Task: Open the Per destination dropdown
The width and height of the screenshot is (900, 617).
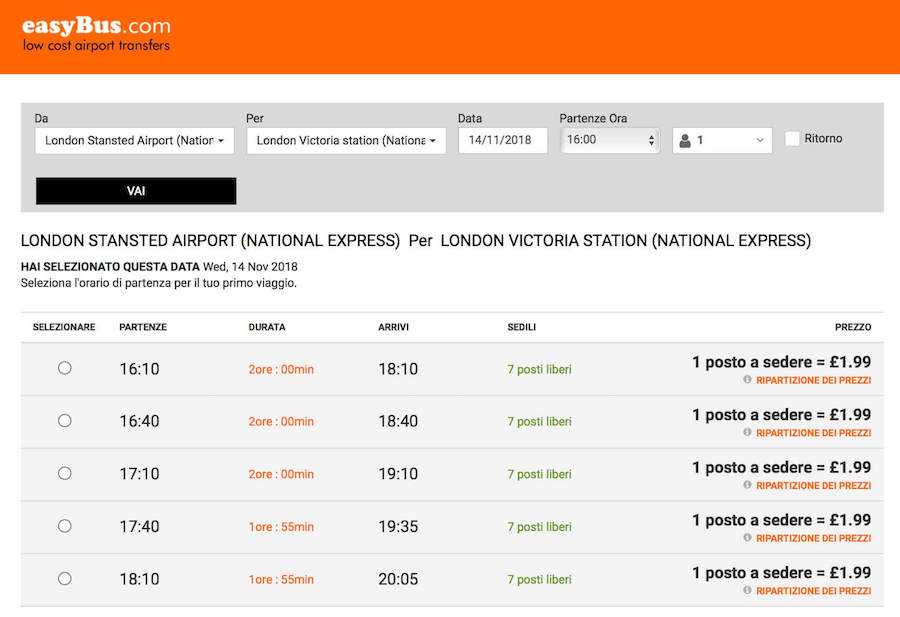Action: (x=346, y=141)
